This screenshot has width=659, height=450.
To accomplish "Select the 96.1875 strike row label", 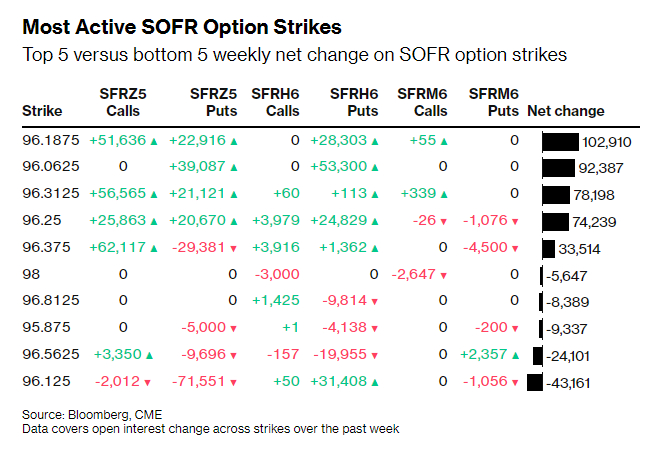I will 50,142.
